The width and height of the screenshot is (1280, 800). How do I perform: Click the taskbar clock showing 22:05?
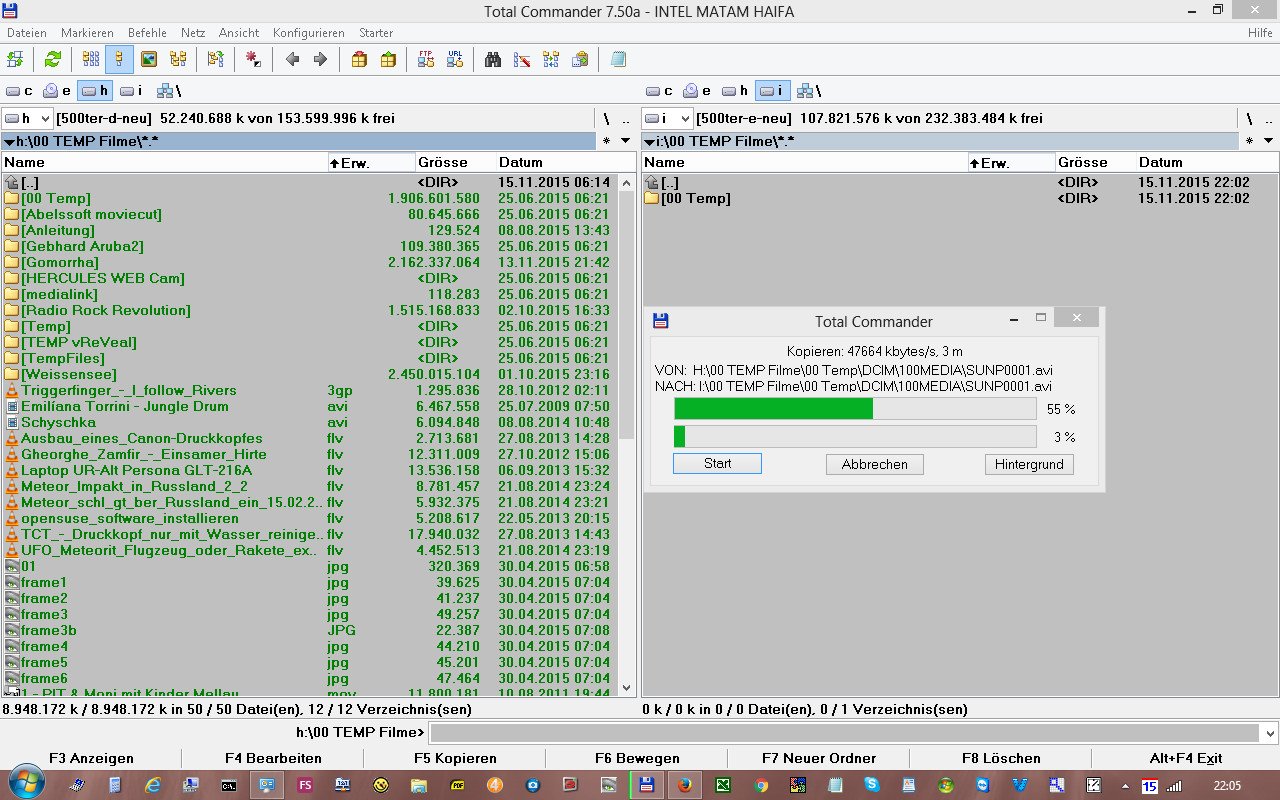pyautogui.click(x=1227, y=786)
